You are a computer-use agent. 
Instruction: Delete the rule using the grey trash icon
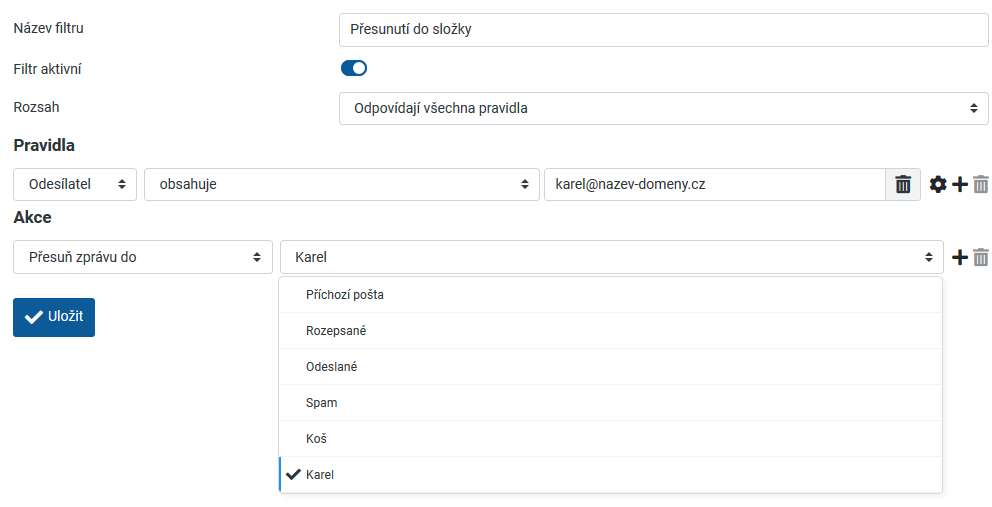[981, 185]
